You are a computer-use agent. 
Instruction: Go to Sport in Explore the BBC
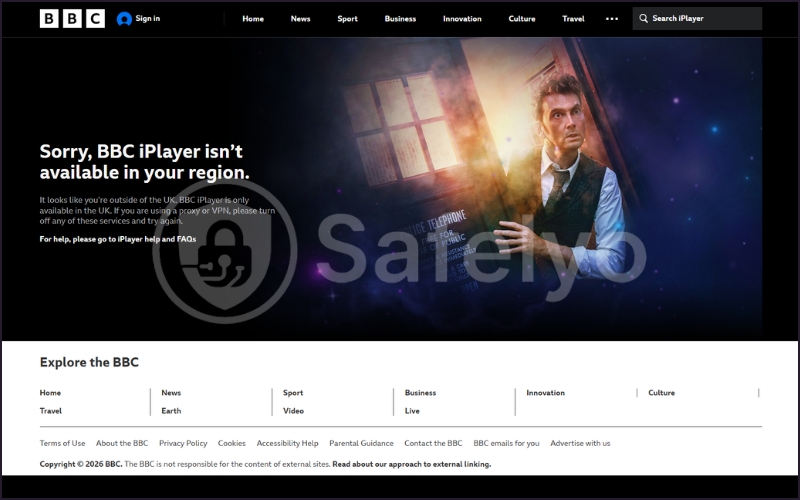(x=293, y=393)
